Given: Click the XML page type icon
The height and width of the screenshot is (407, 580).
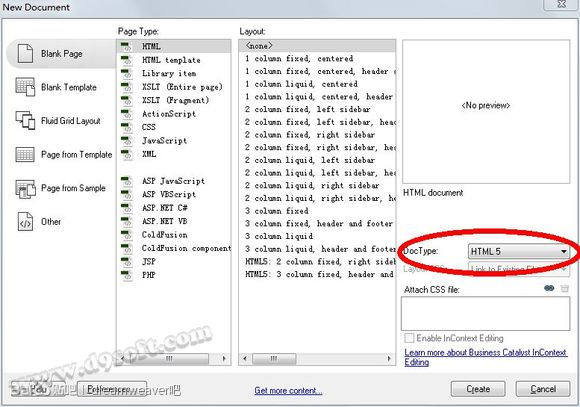Looking at the screenshot, I should pyautogui.click(x=127, y=154).
